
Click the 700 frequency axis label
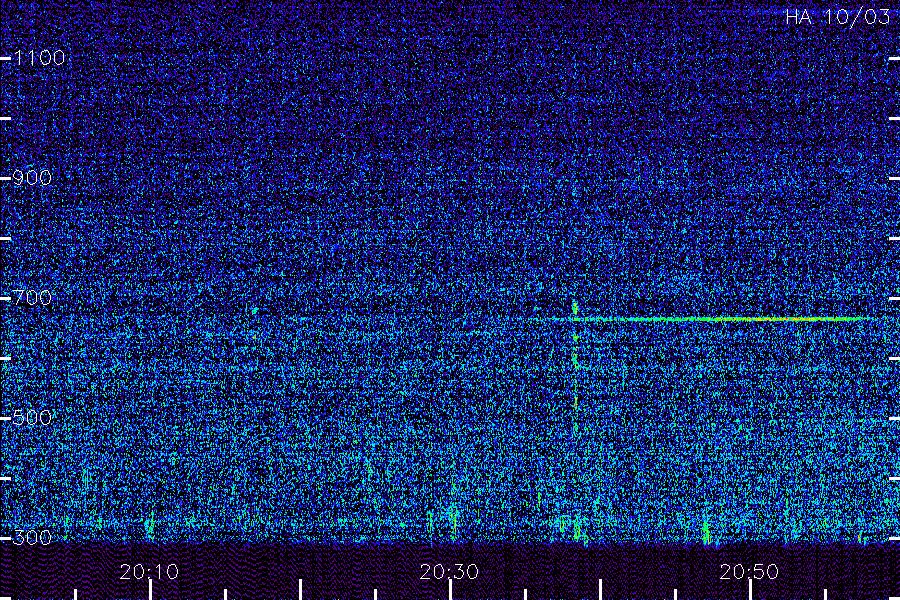[32, 298]
